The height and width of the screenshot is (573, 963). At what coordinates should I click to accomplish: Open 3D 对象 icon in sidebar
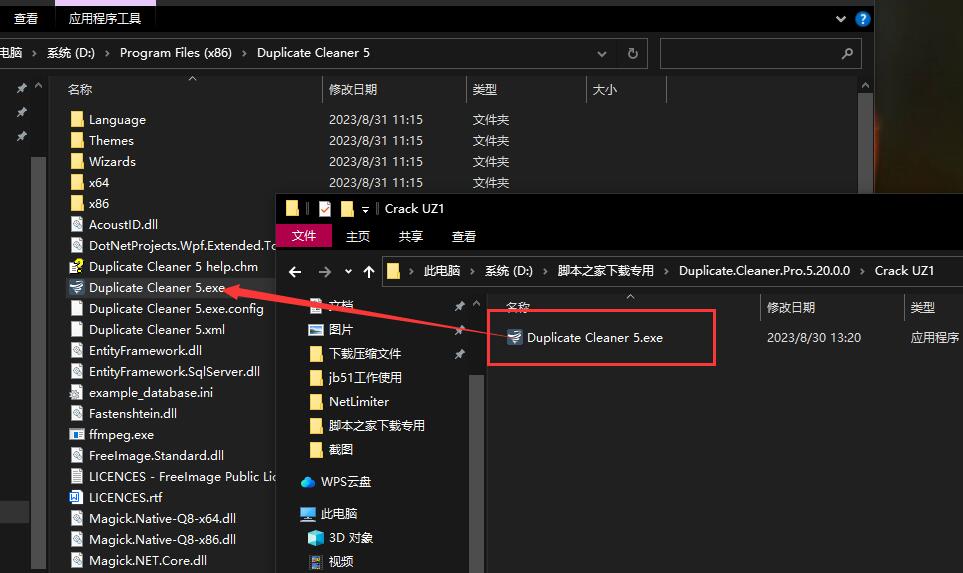click(315, 538)
